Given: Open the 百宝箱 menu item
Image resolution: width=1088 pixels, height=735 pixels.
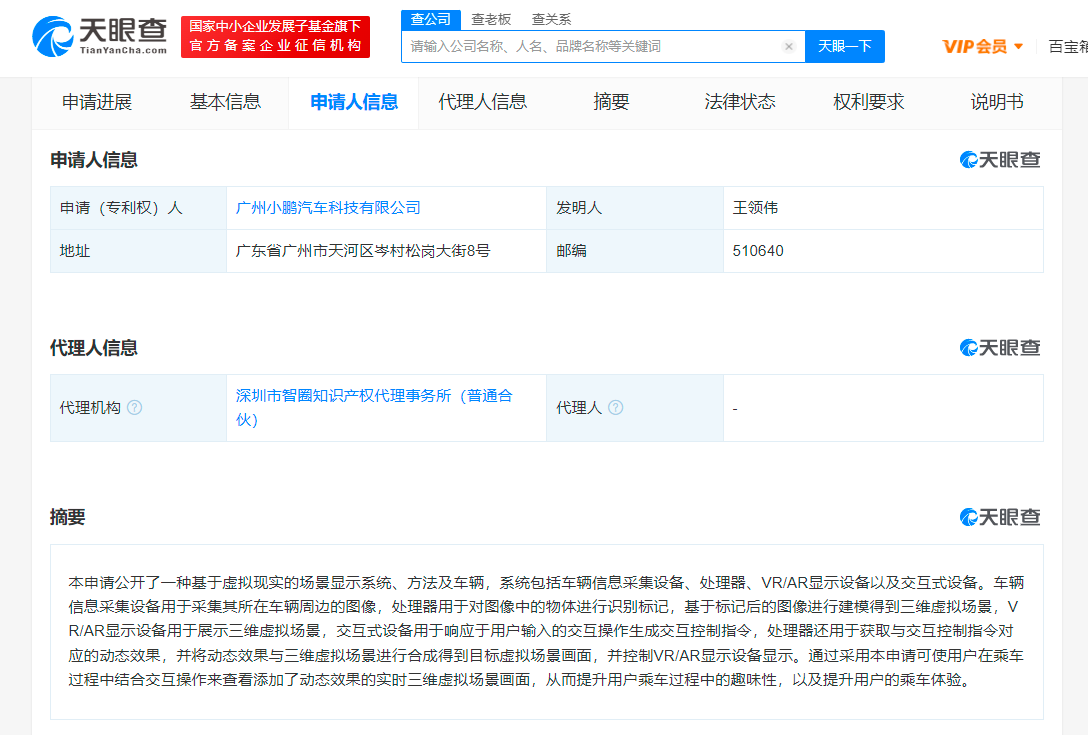Looking at the screenshot, I should 1067,47.
